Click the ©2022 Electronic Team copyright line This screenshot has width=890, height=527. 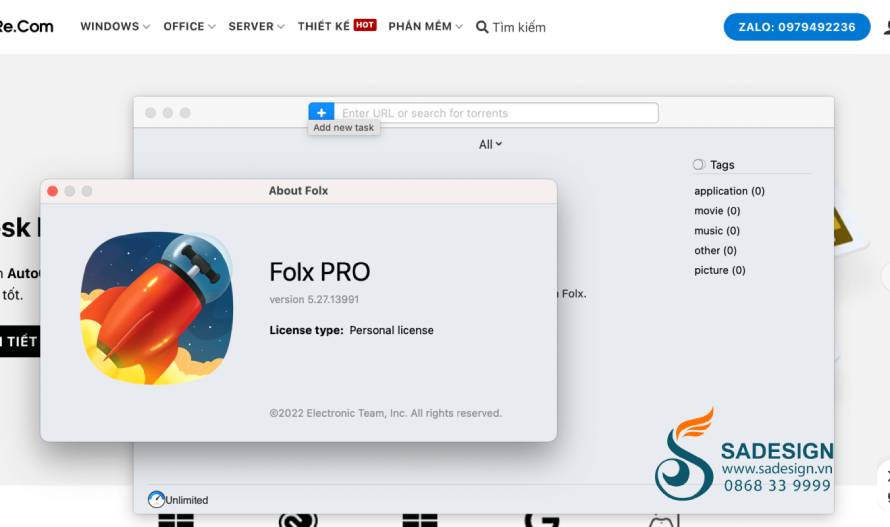[x=385, y=413]
